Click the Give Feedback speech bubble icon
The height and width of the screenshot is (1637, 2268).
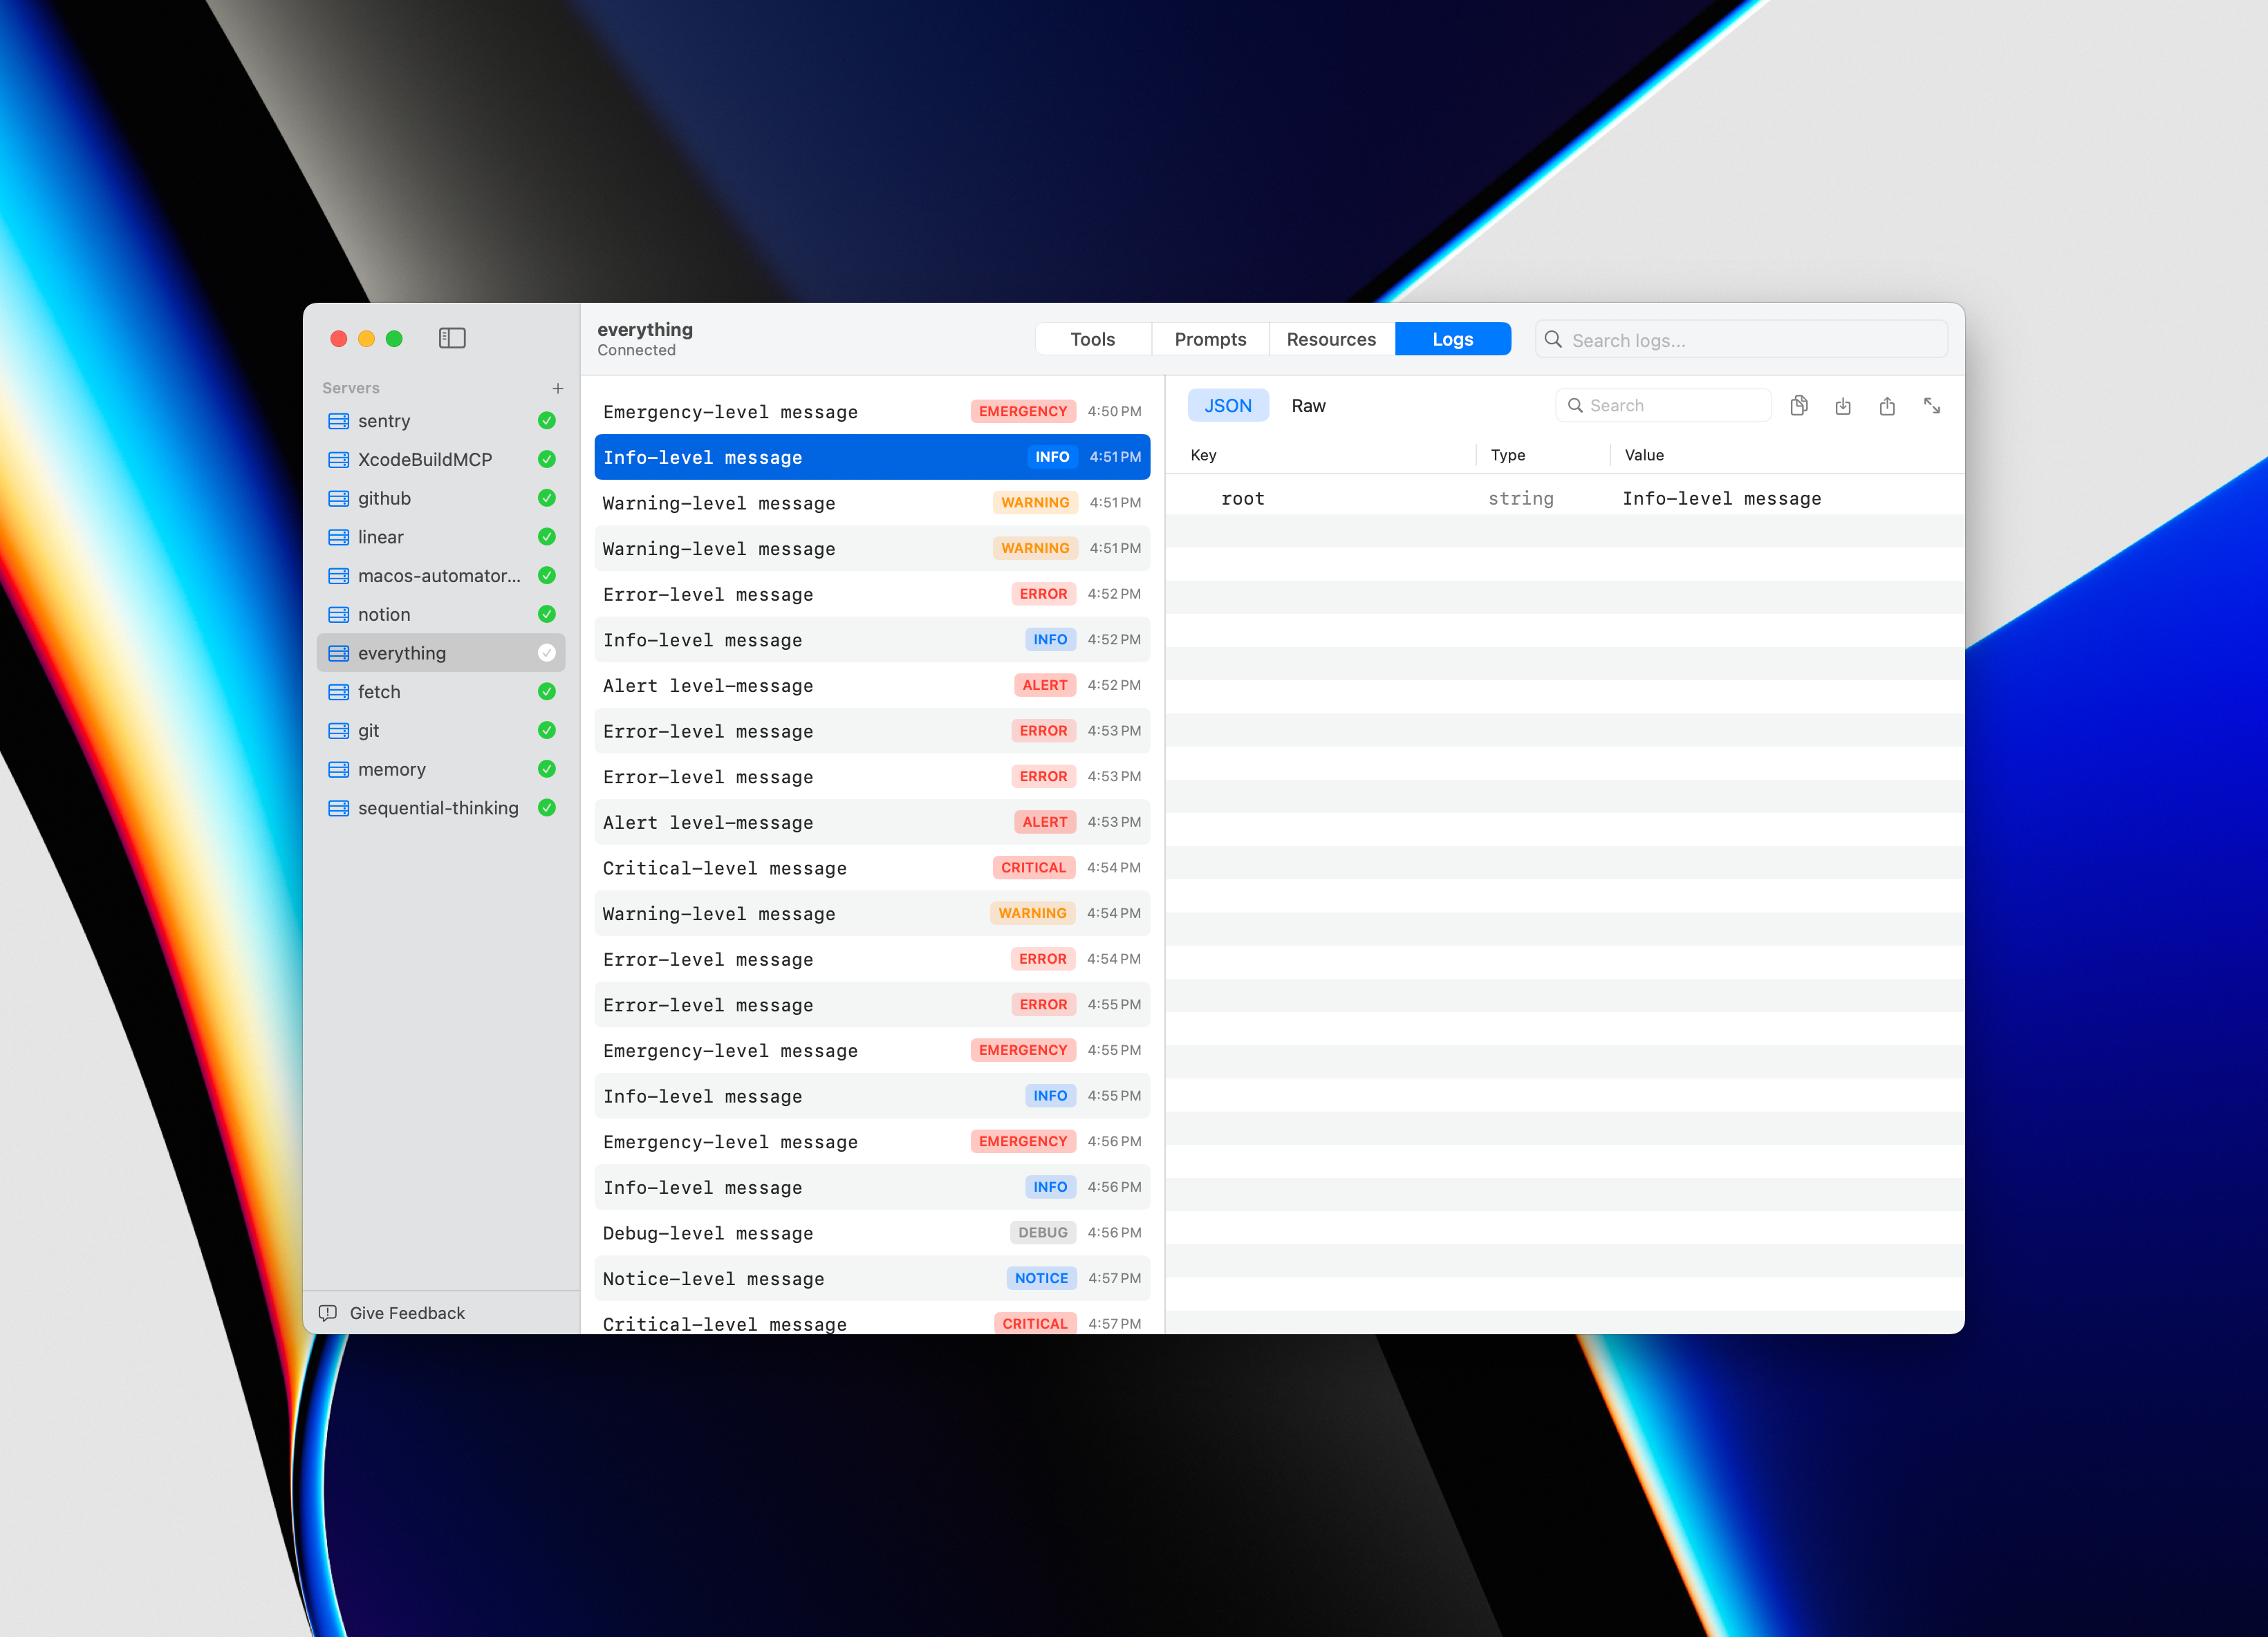(x=328, y=1313)
